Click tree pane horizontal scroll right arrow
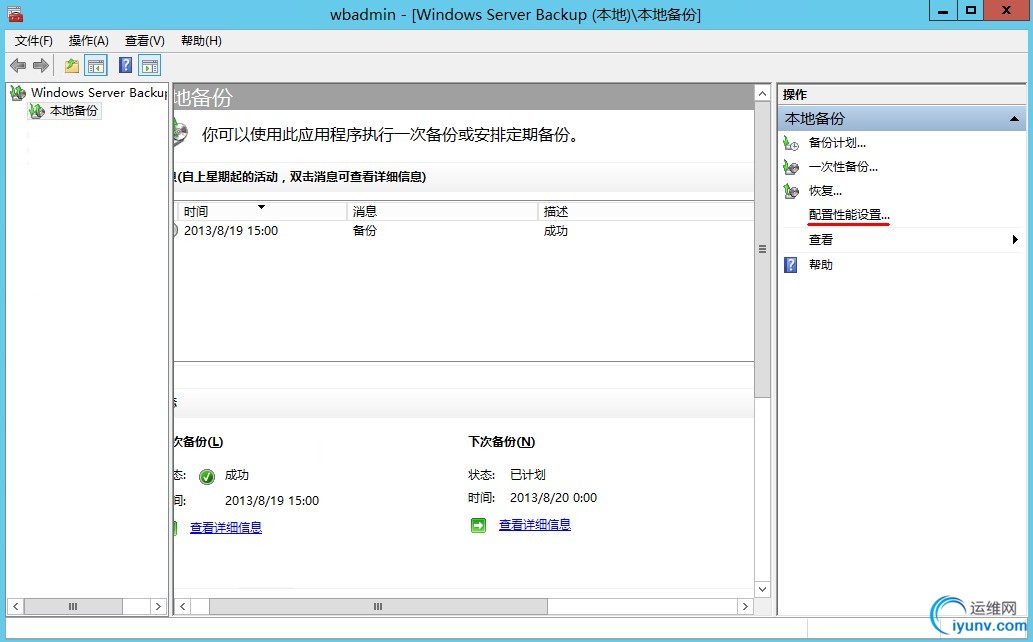1033x642 pixels. [158, 606]
